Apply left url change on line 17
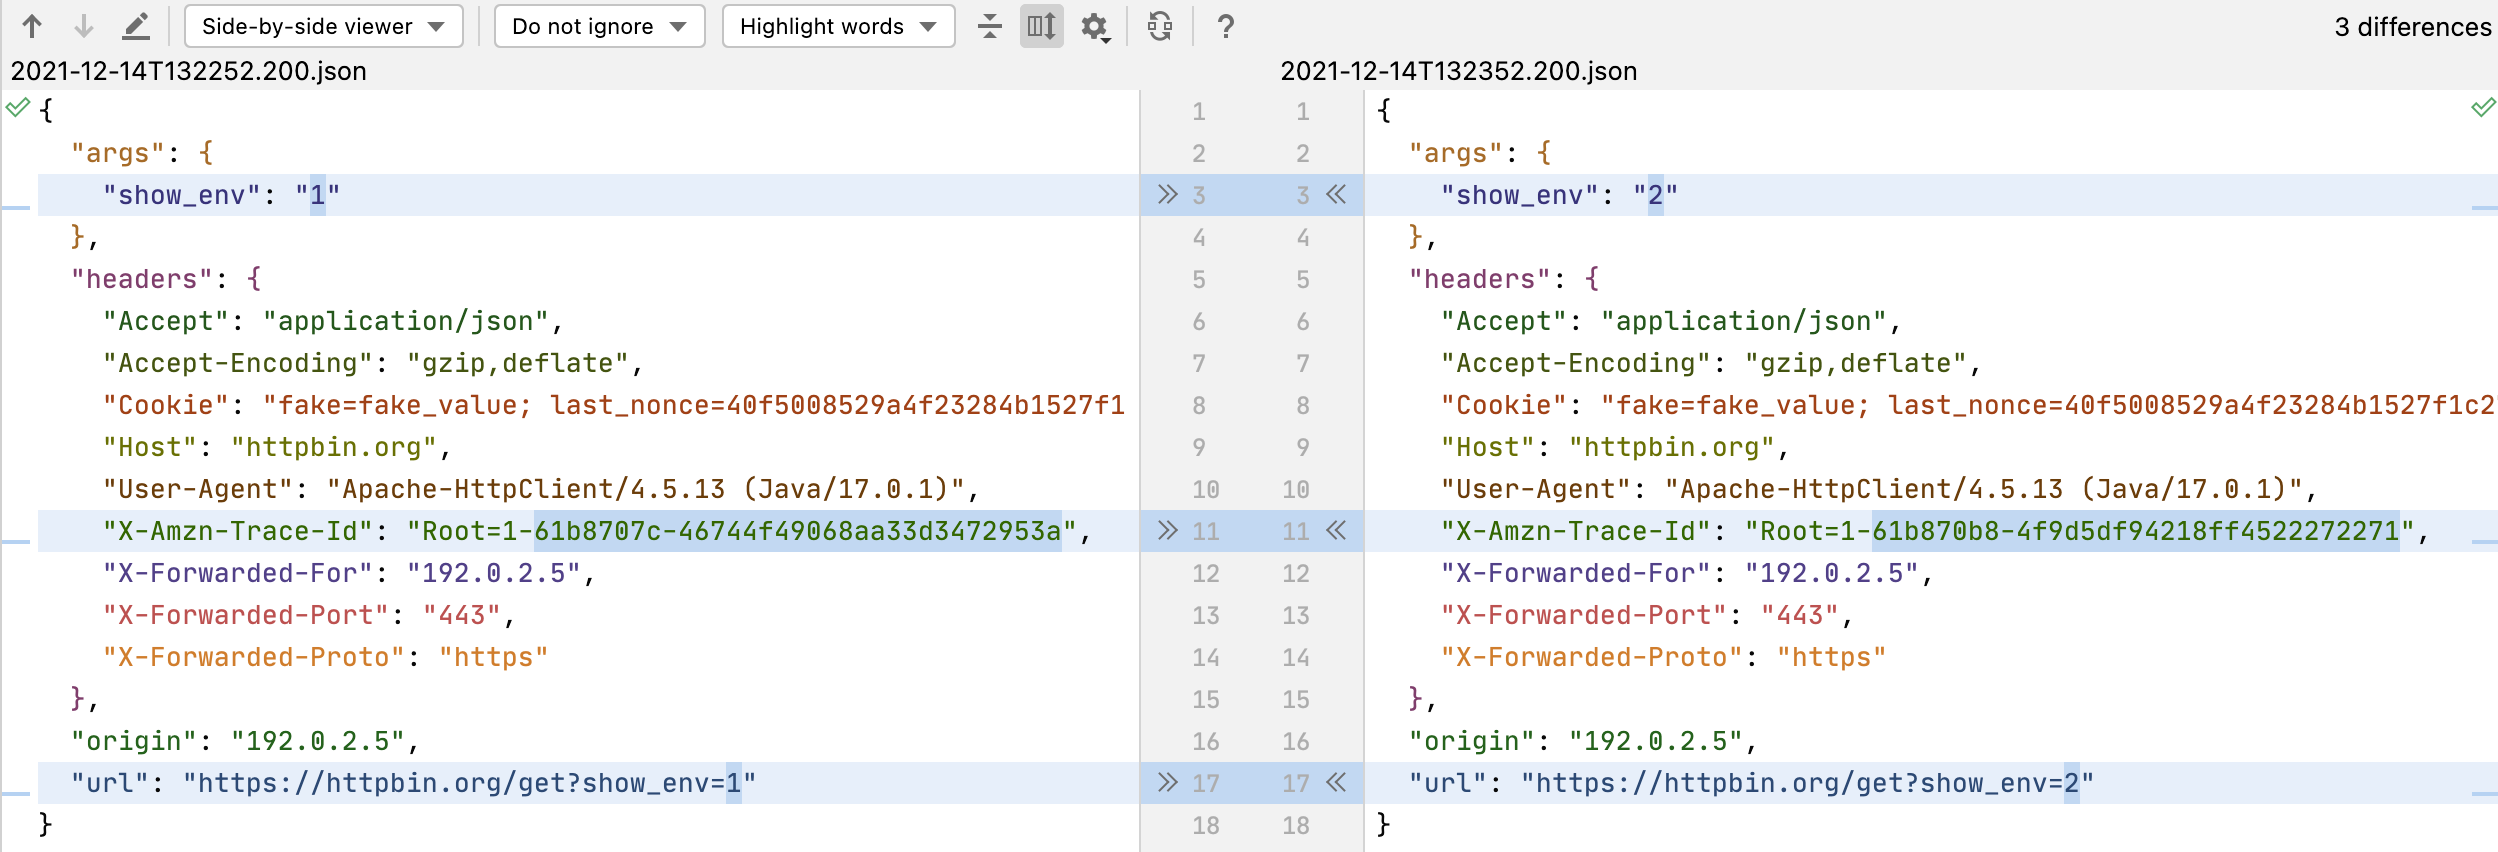Image resolution: width=2498 pixels, height=852 pixels. point(1167,782)
